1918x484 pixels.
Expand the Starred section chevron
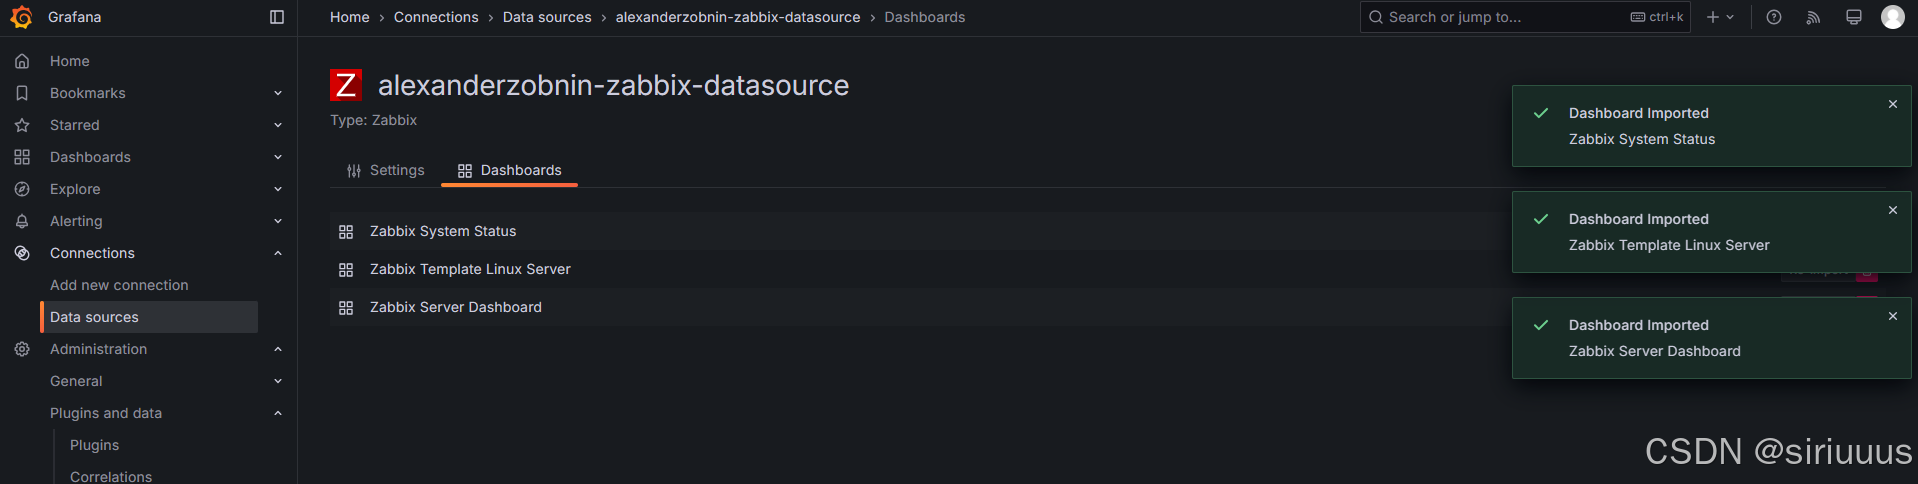tap(278, 125)
